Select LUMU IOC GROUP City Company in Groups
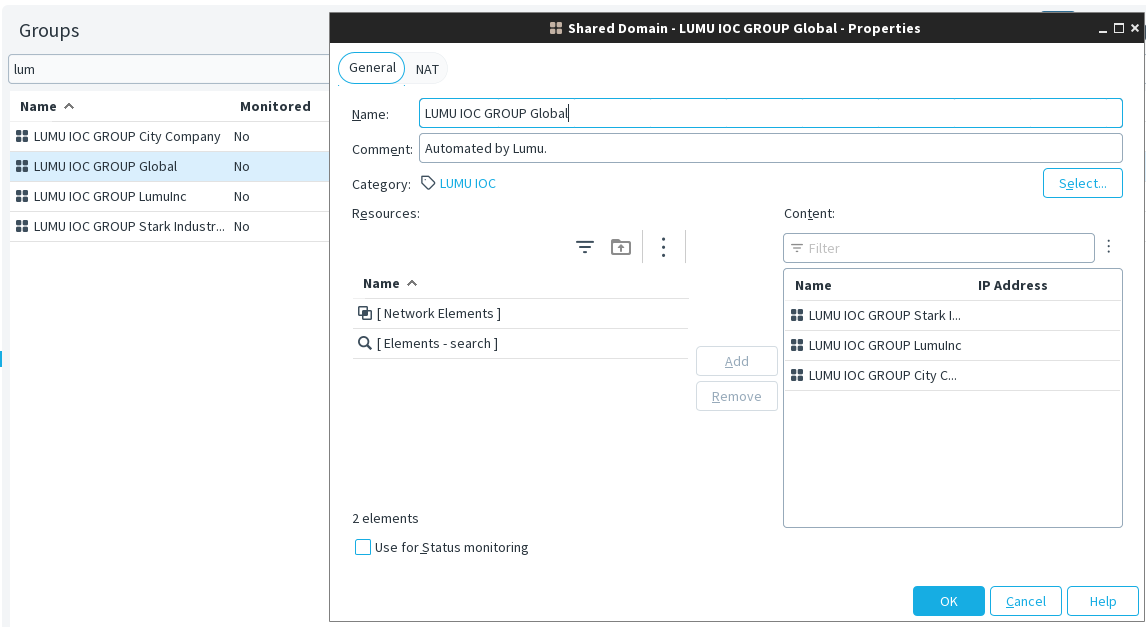 pyautogui.click(x=127, y=137)
